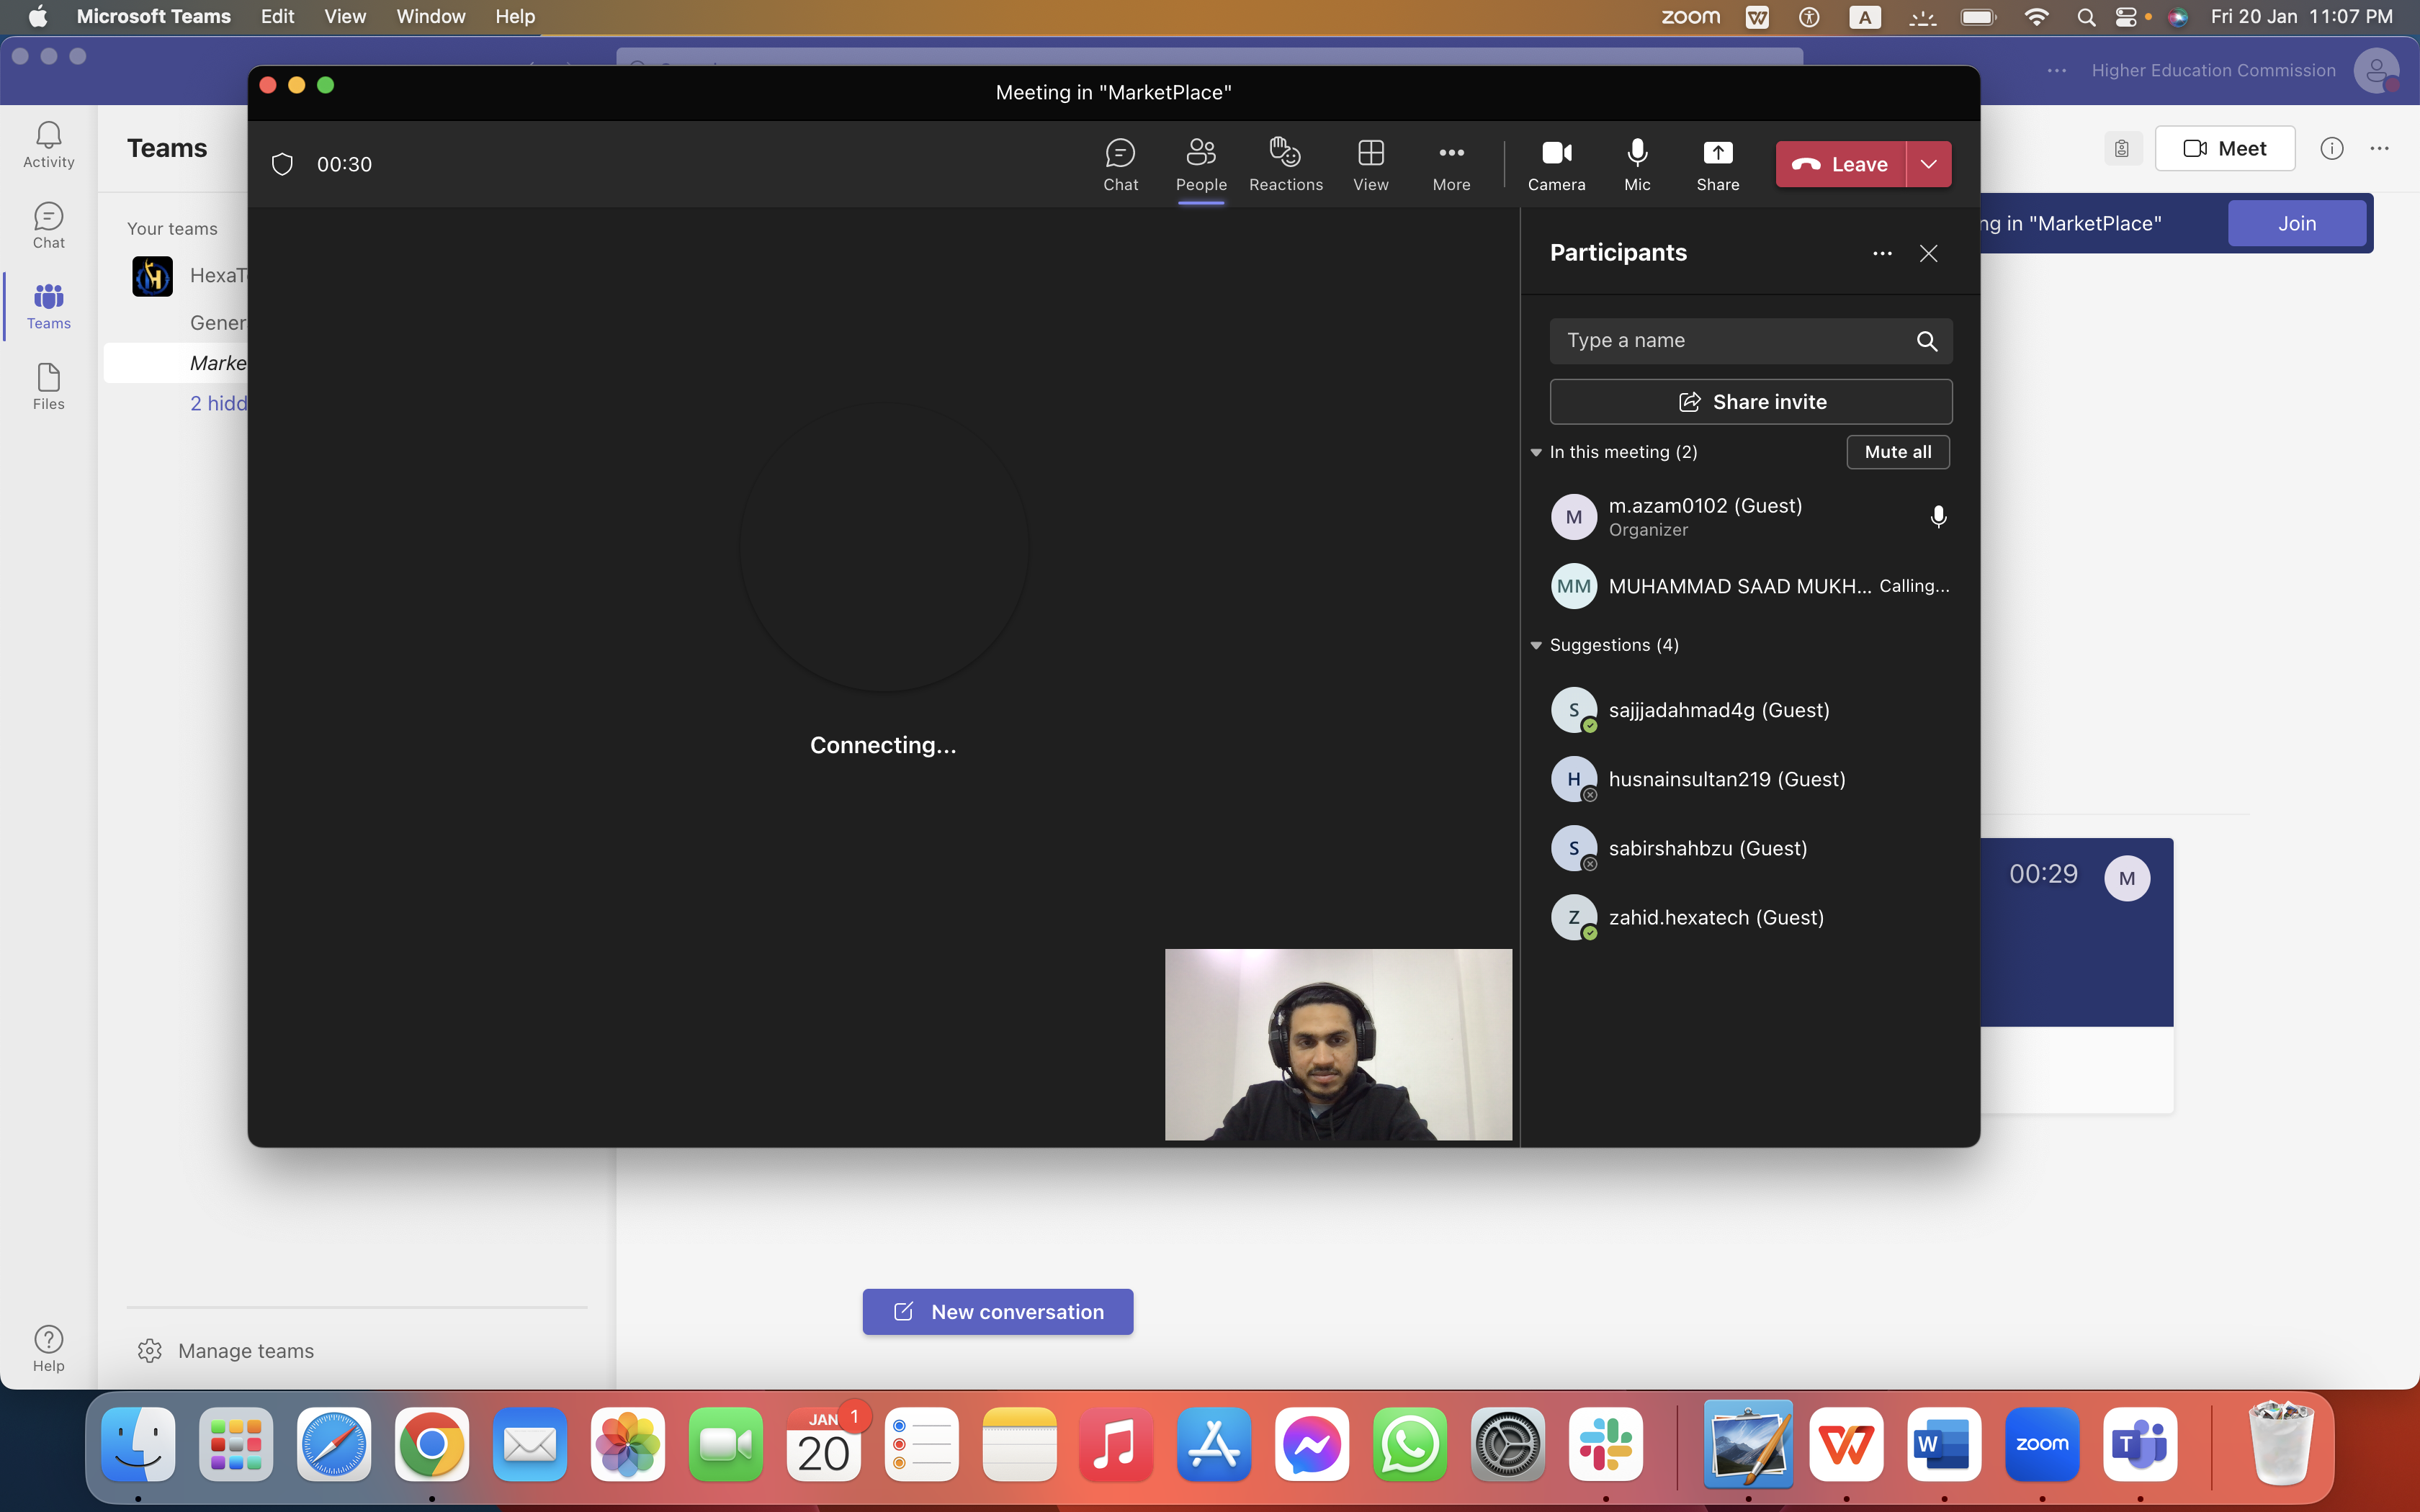
Task: Open the Window menu in menu bar
Action: (430, 17)
